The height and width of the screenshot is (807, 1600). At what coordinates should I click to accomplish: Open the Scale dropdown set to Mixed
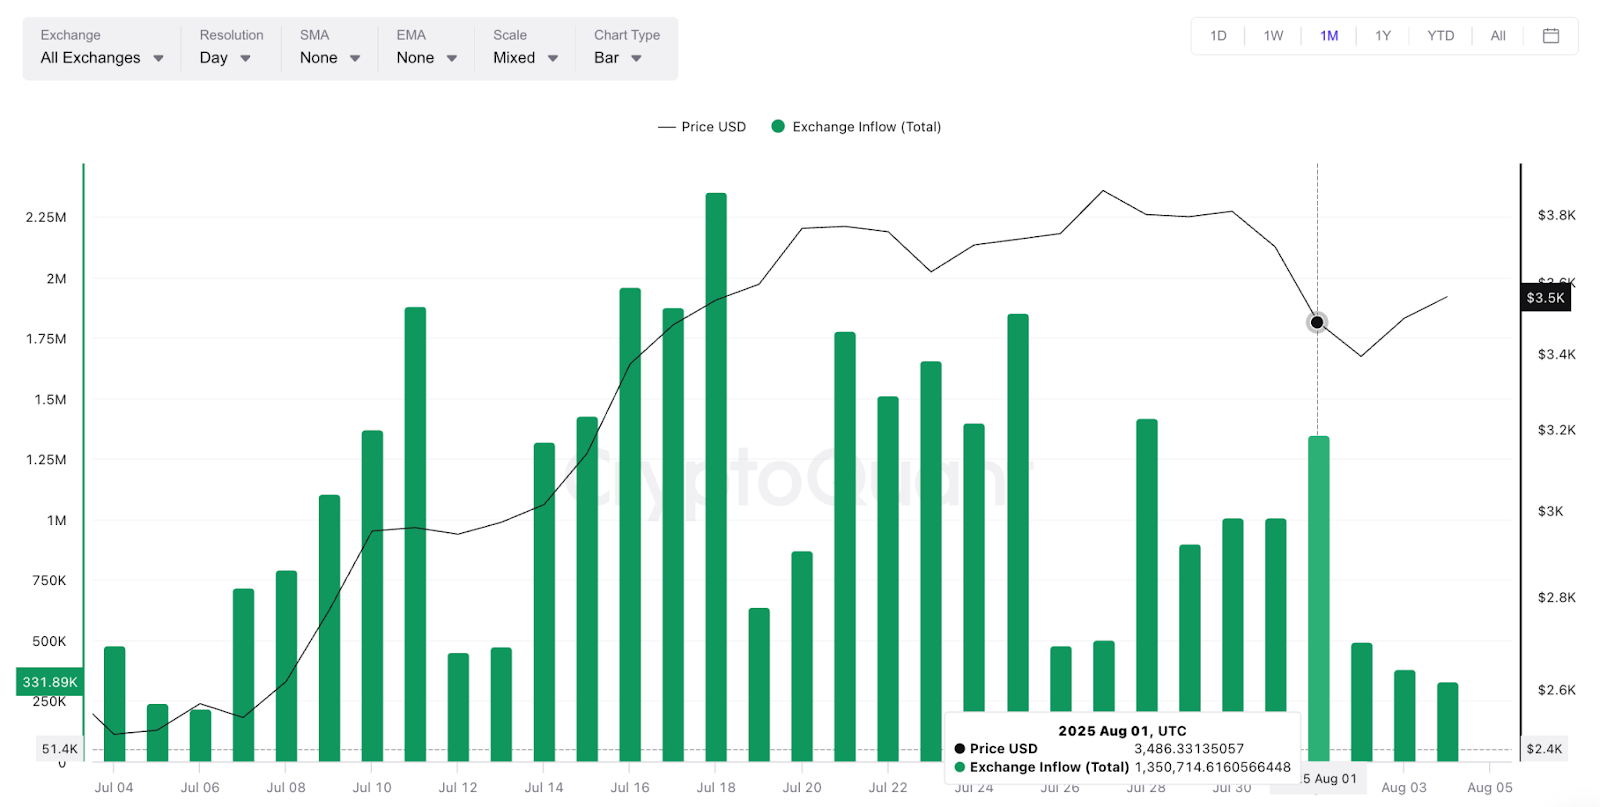[525, 58]
